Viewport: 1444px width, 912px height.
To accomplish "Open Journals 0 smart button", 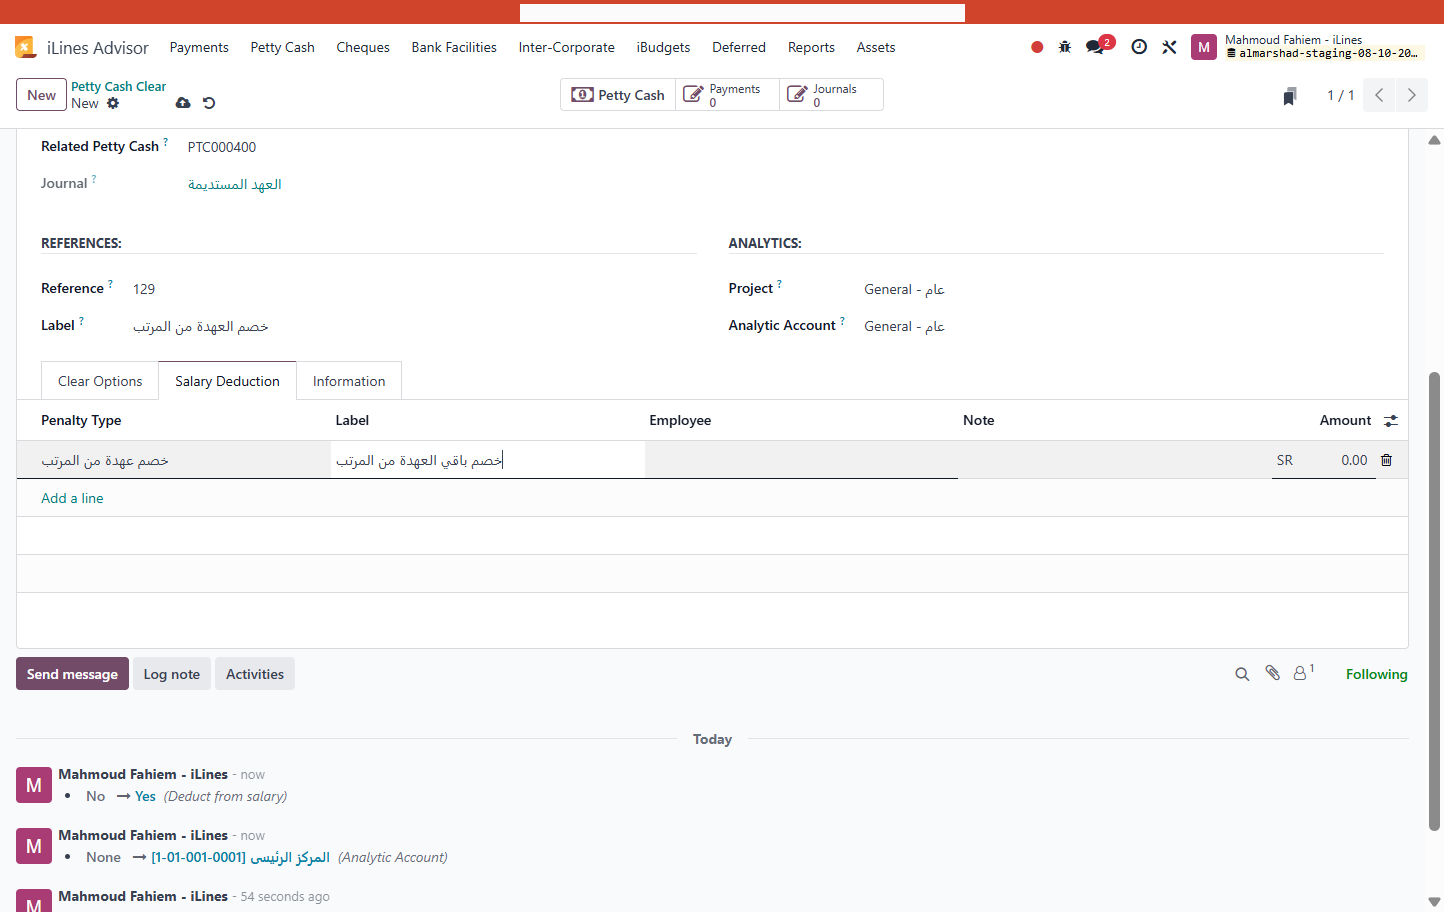I will pos(831,95).
